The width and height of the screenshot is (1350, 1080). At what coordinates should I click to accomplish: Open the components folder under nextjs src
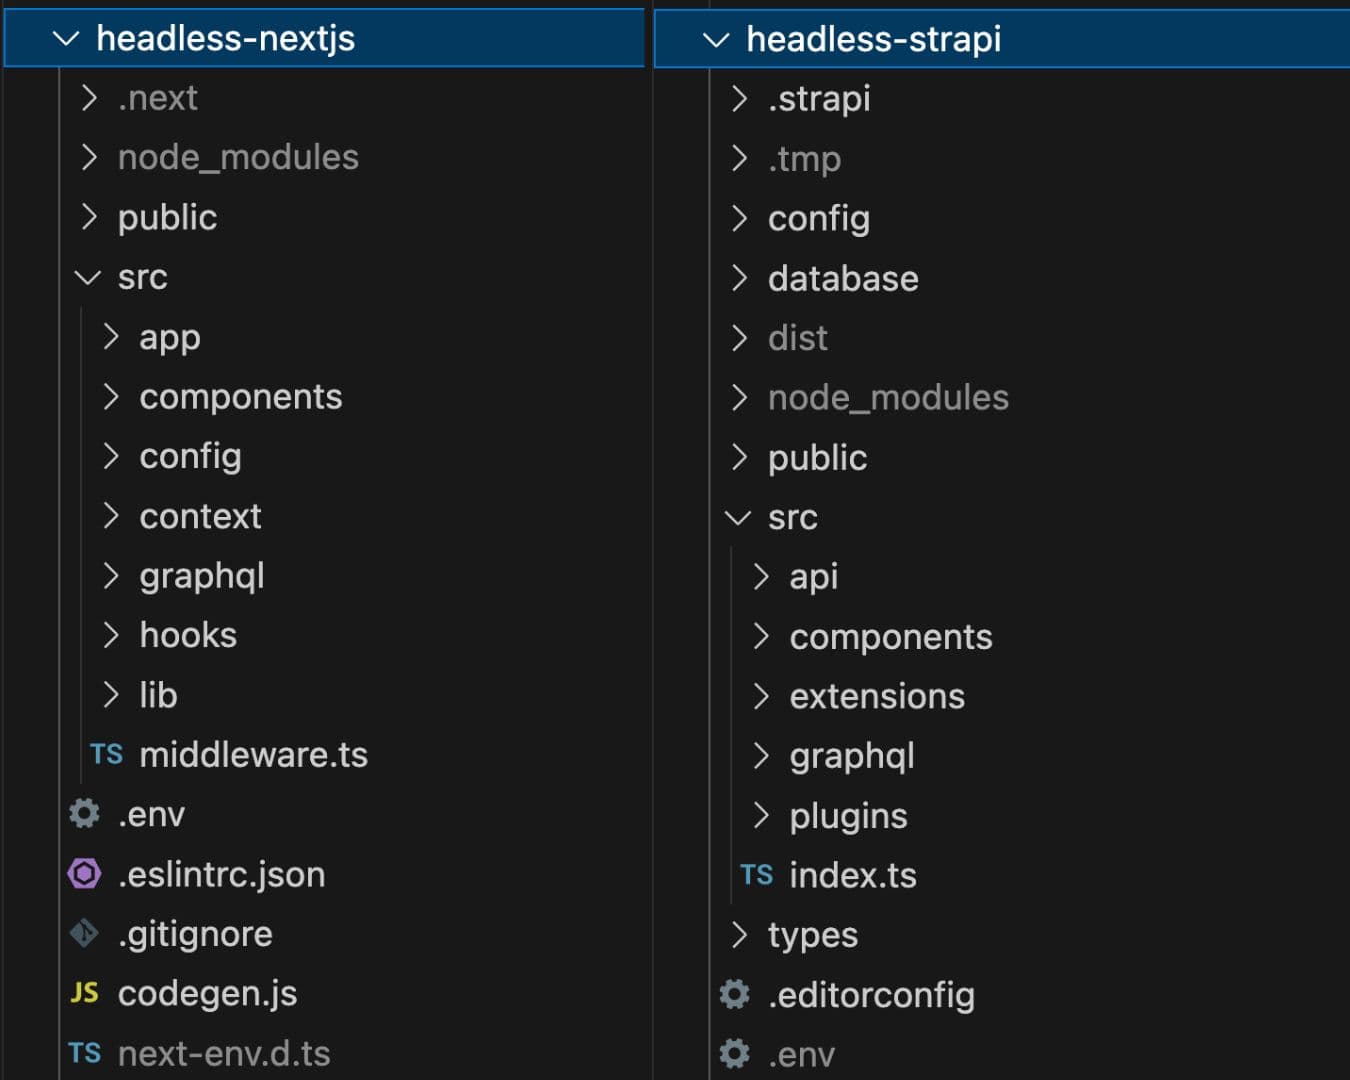(x=241, y=397)
